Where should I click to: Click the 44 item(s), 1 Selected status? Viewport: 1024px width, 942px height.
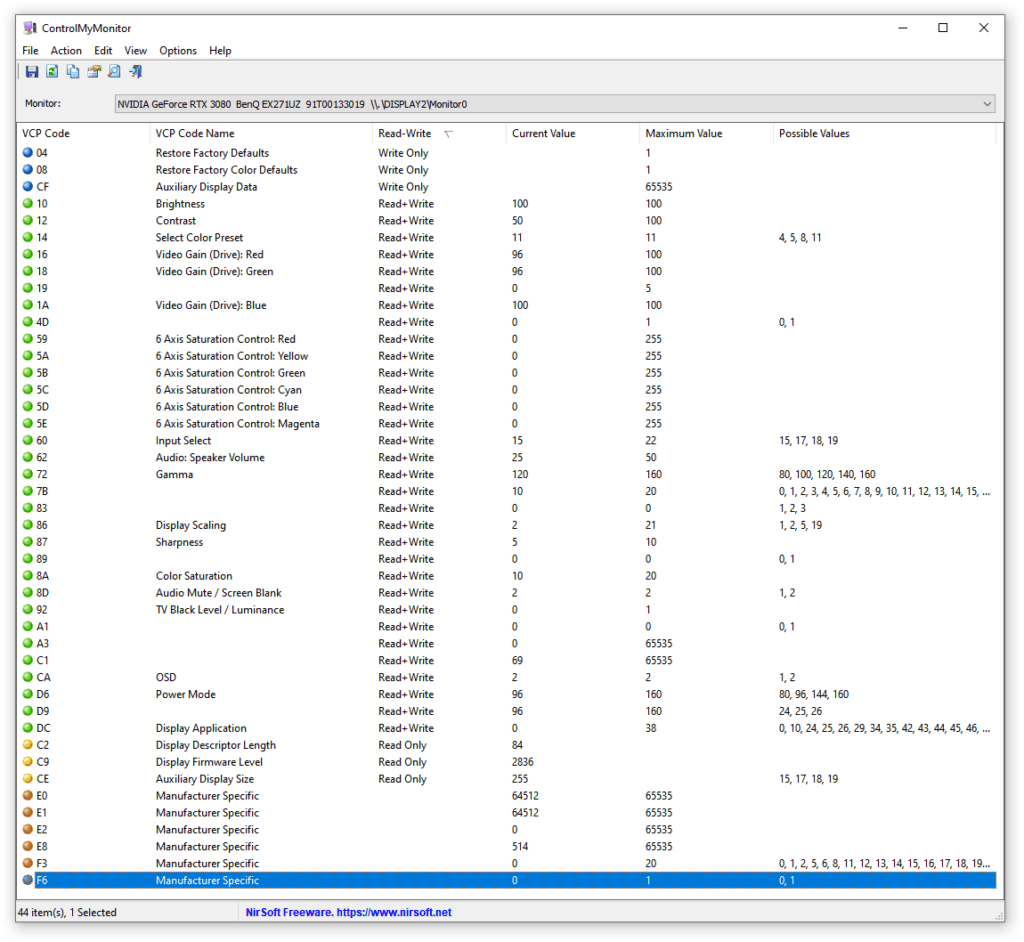(x=67, y=912)
